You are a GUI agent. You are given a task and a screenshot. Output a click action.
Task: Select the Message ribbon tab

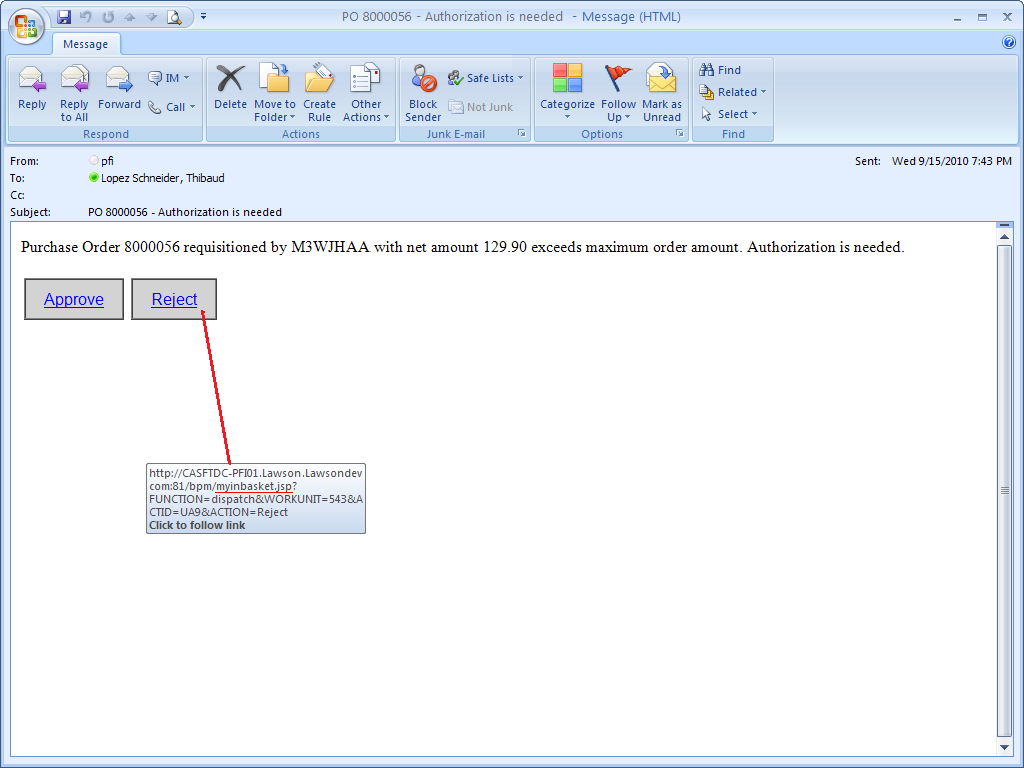coord(86,44)
